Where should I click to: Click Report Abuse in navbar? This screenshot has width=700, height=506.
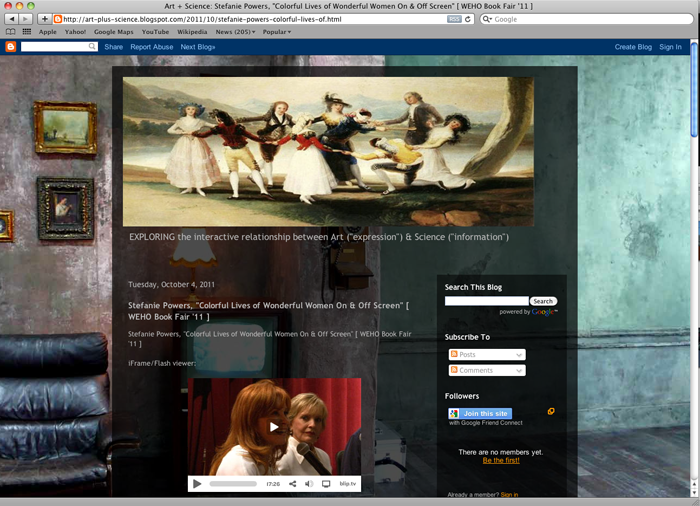click(x=152, y=47)
